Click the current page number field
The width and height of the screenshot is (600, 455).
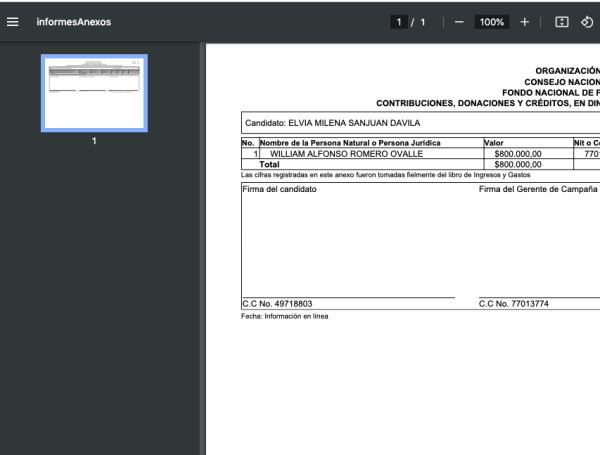[400, 22]
